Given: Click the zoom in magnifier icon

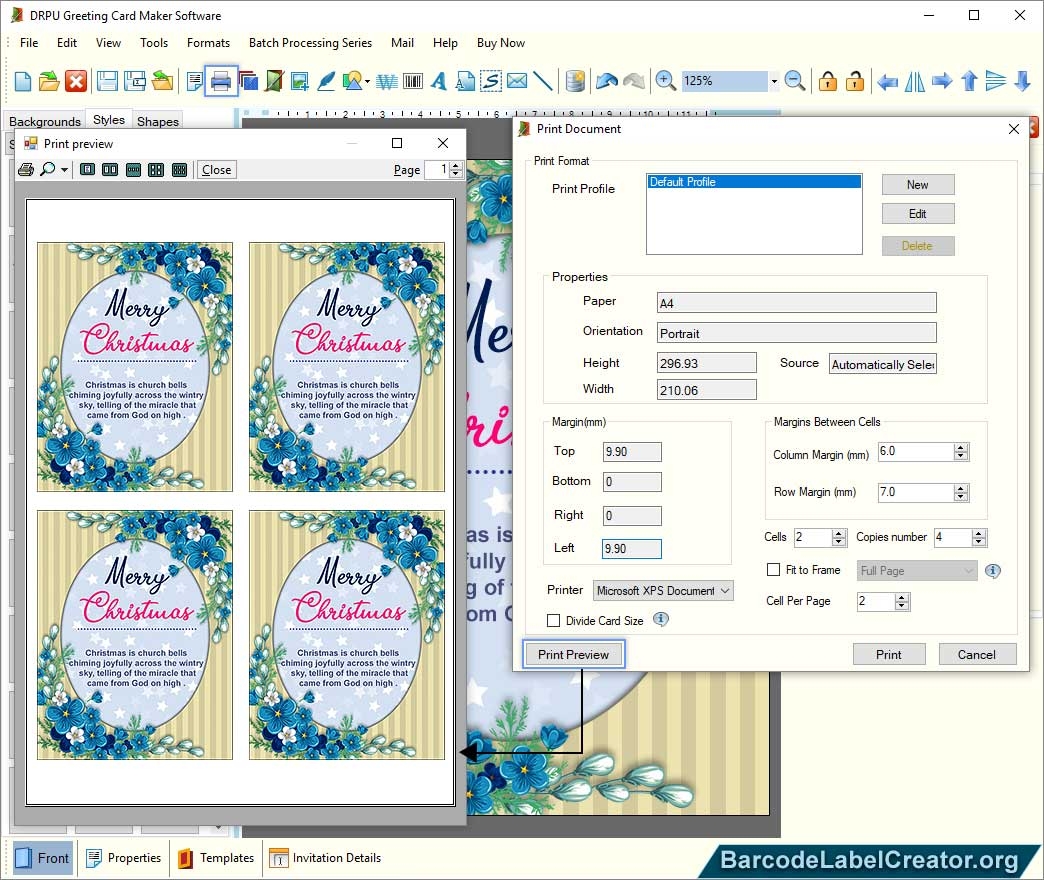Looking at the screenshot, I should (665, 81).
